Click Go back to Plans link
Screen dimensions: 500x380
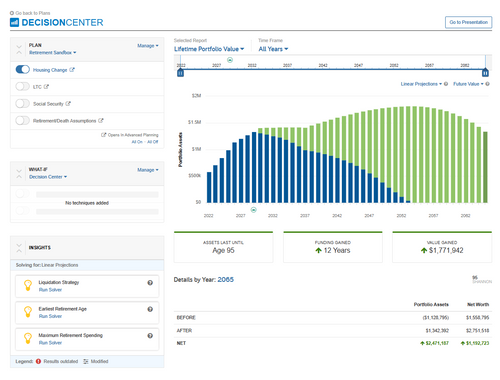[33, 13]
